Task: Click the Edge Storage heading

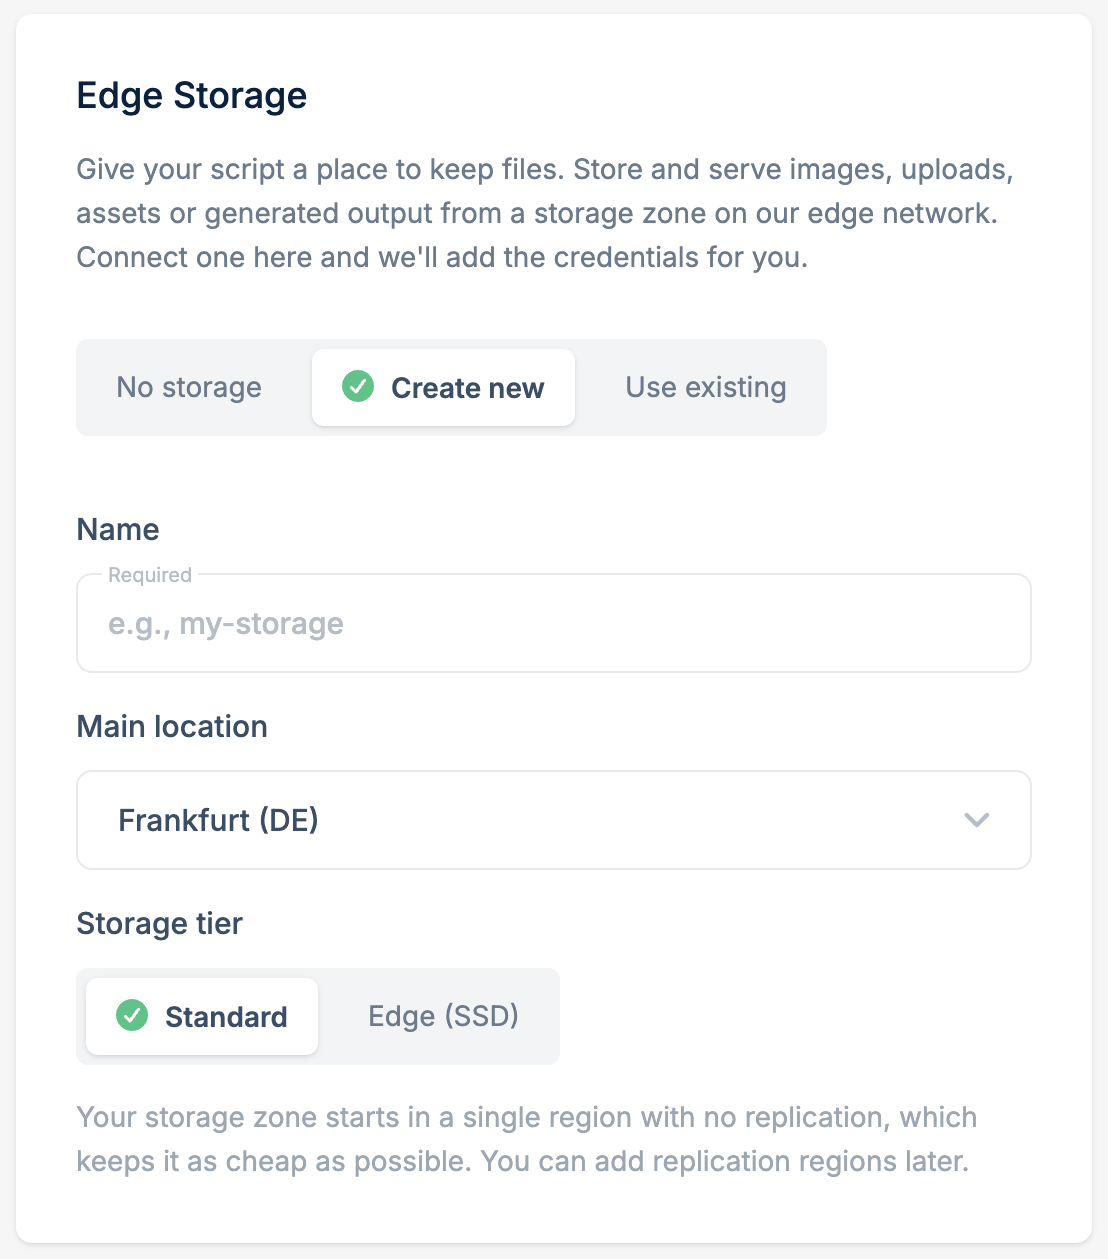Action: click(192, 96)
